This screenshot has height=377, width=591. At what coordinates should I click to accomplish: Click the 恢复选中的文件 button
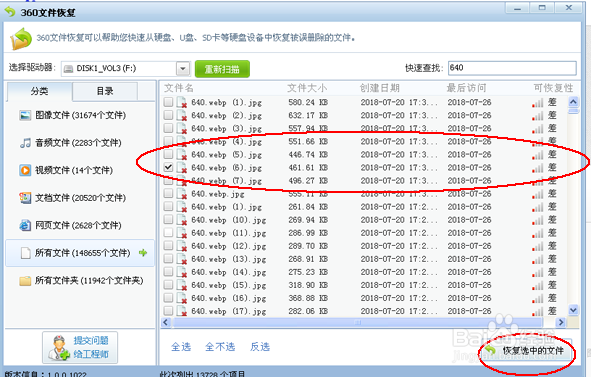(528, 351)
